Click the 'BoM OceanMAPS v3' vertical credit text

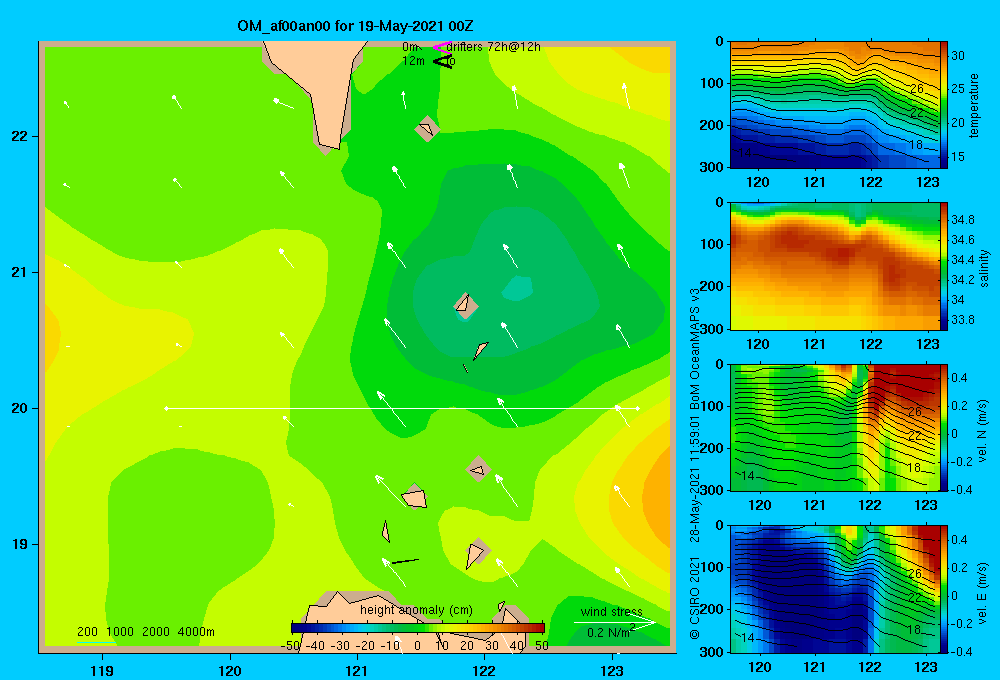point(695,348)
